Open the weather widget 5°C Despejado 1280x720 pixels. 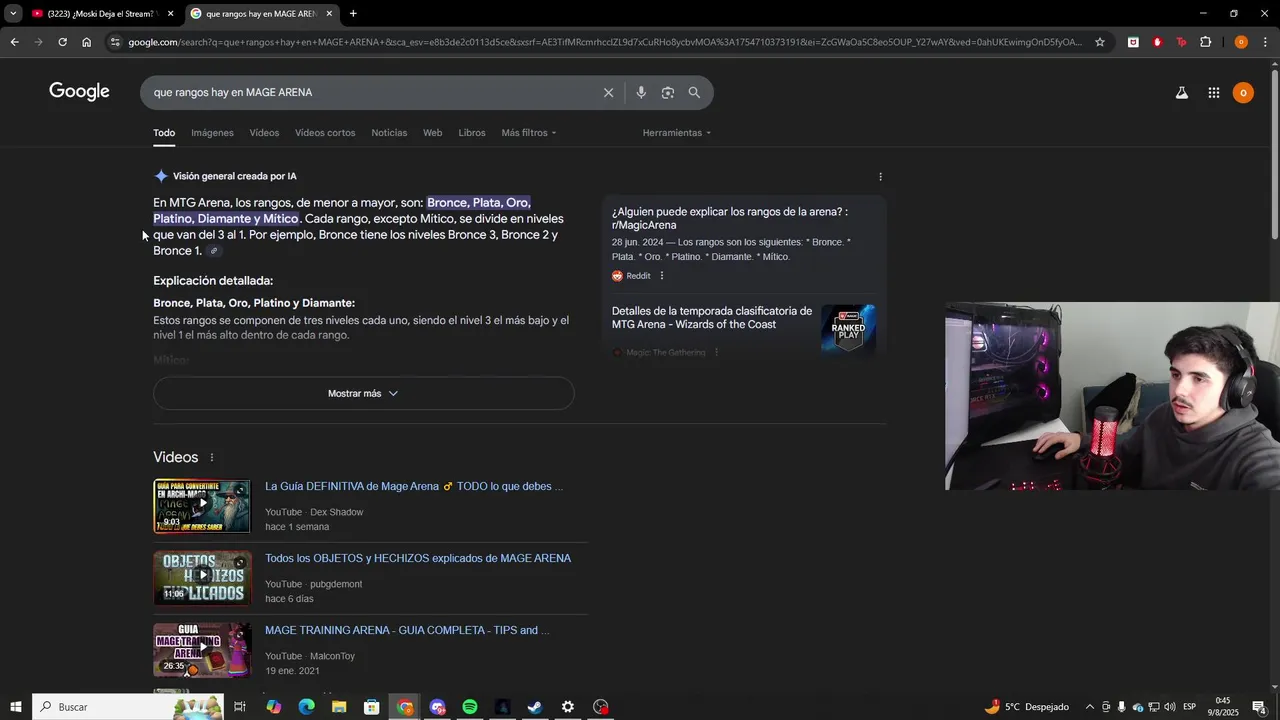(1026, 707)
